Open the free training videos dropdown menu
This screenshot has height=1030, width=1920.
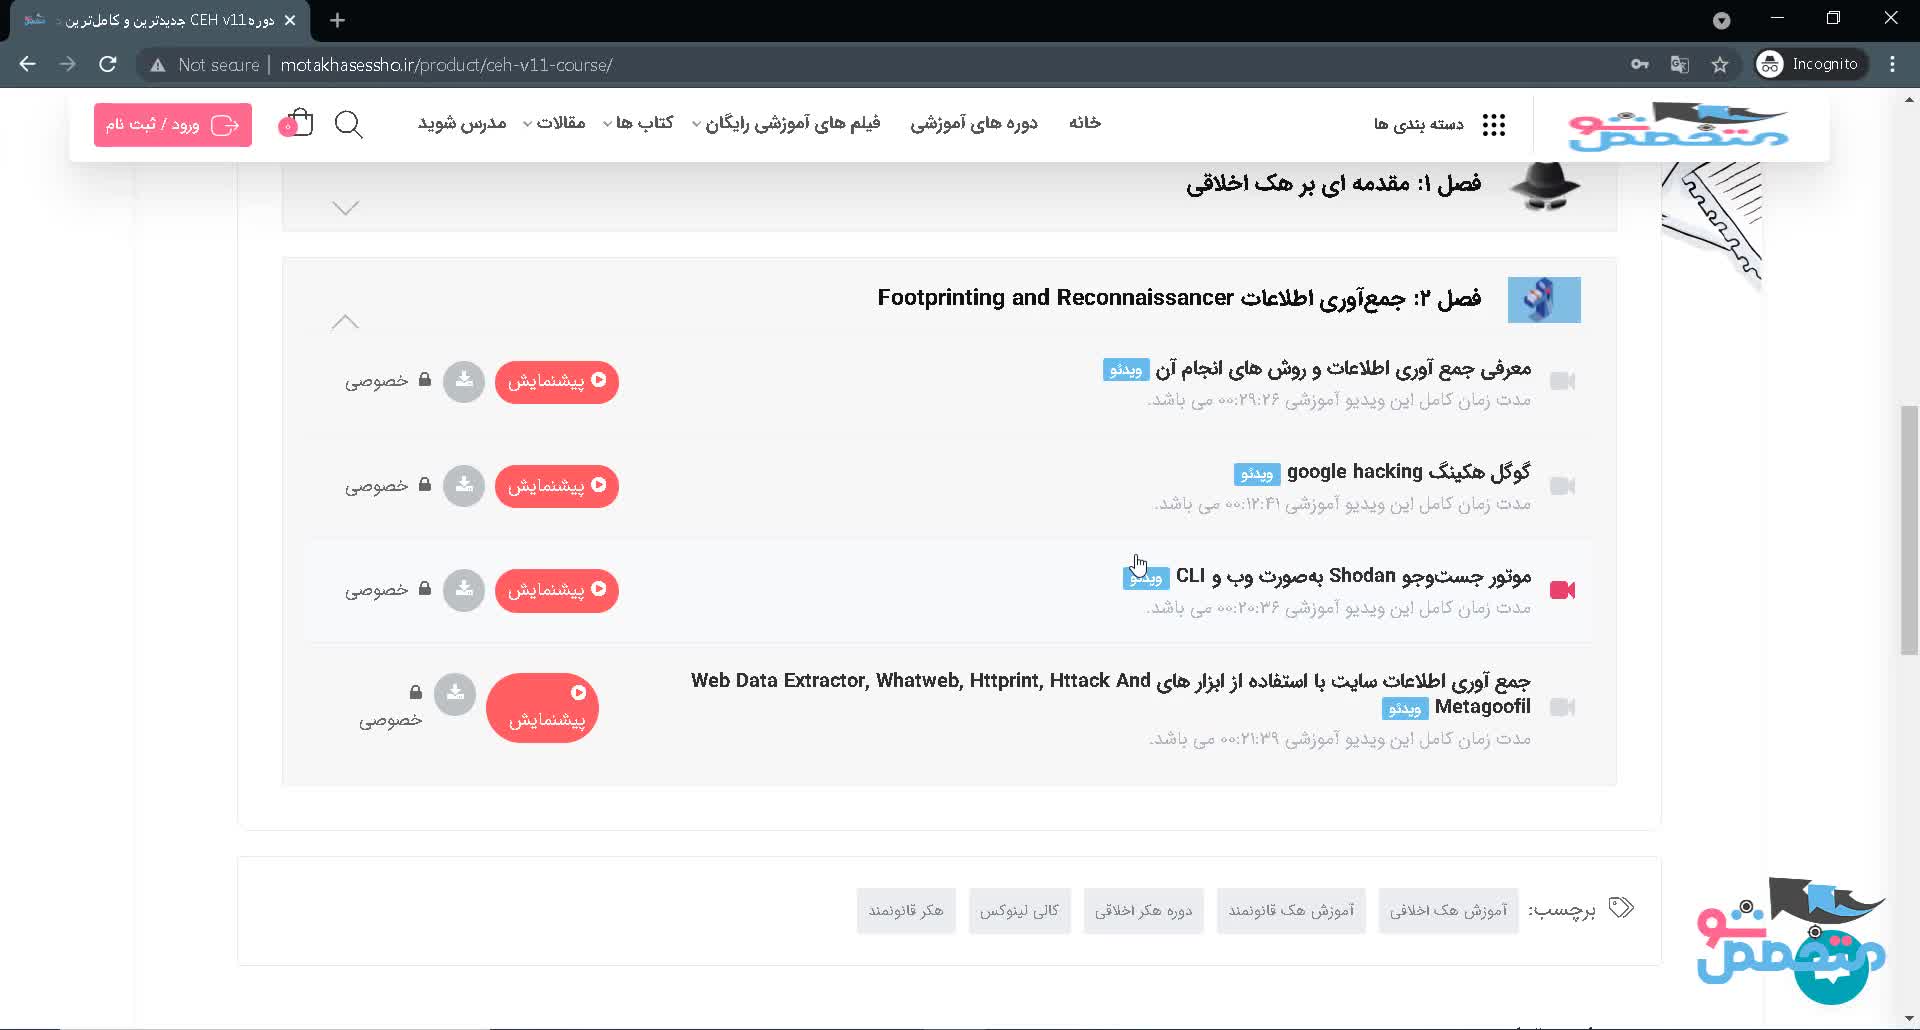[x=787, y=123]
